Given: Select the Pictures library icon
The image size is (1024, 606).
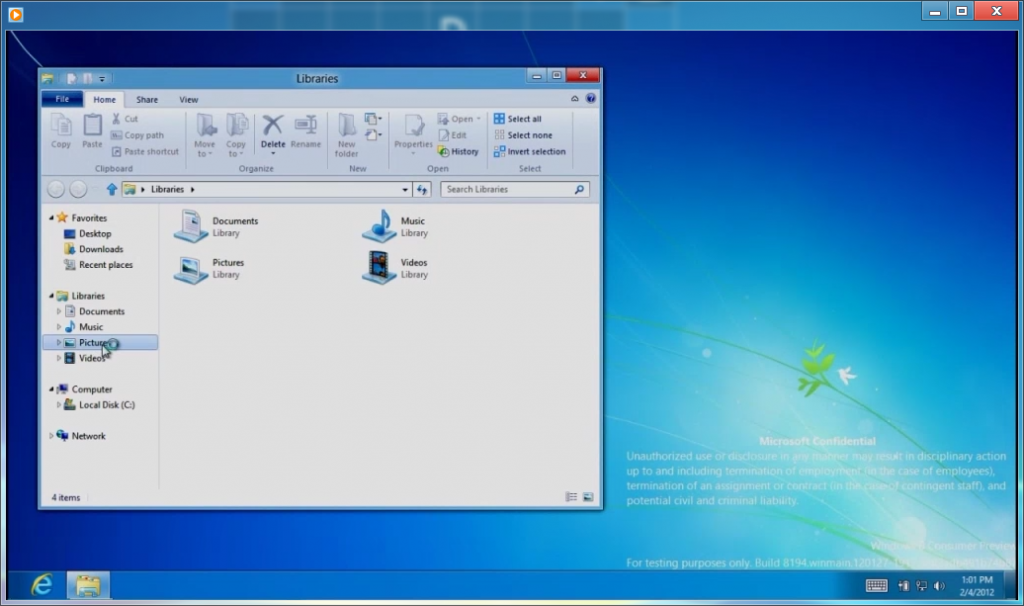Looking at the screenshot, I should pyautogui.click(x=191, y=268).
